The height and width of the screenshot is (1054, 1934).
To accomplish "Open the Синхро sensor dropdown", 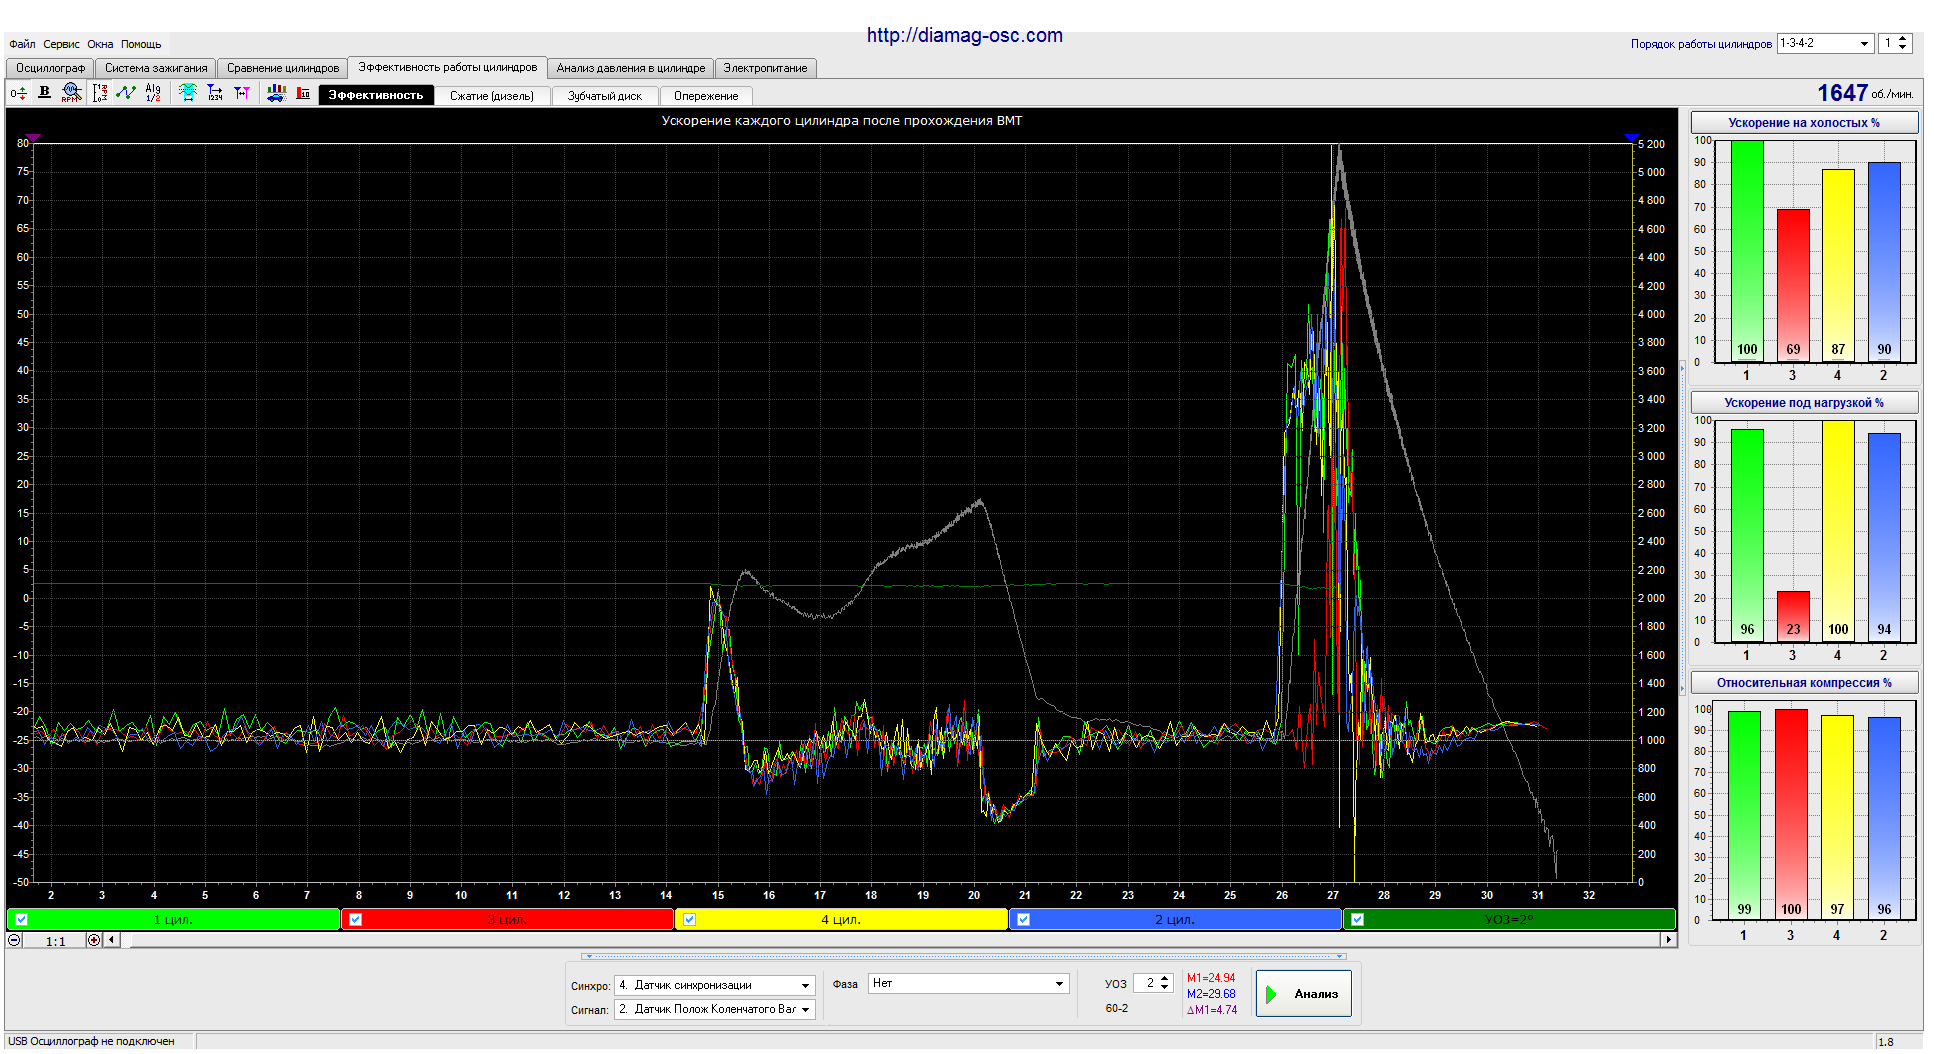I will 805,986.
